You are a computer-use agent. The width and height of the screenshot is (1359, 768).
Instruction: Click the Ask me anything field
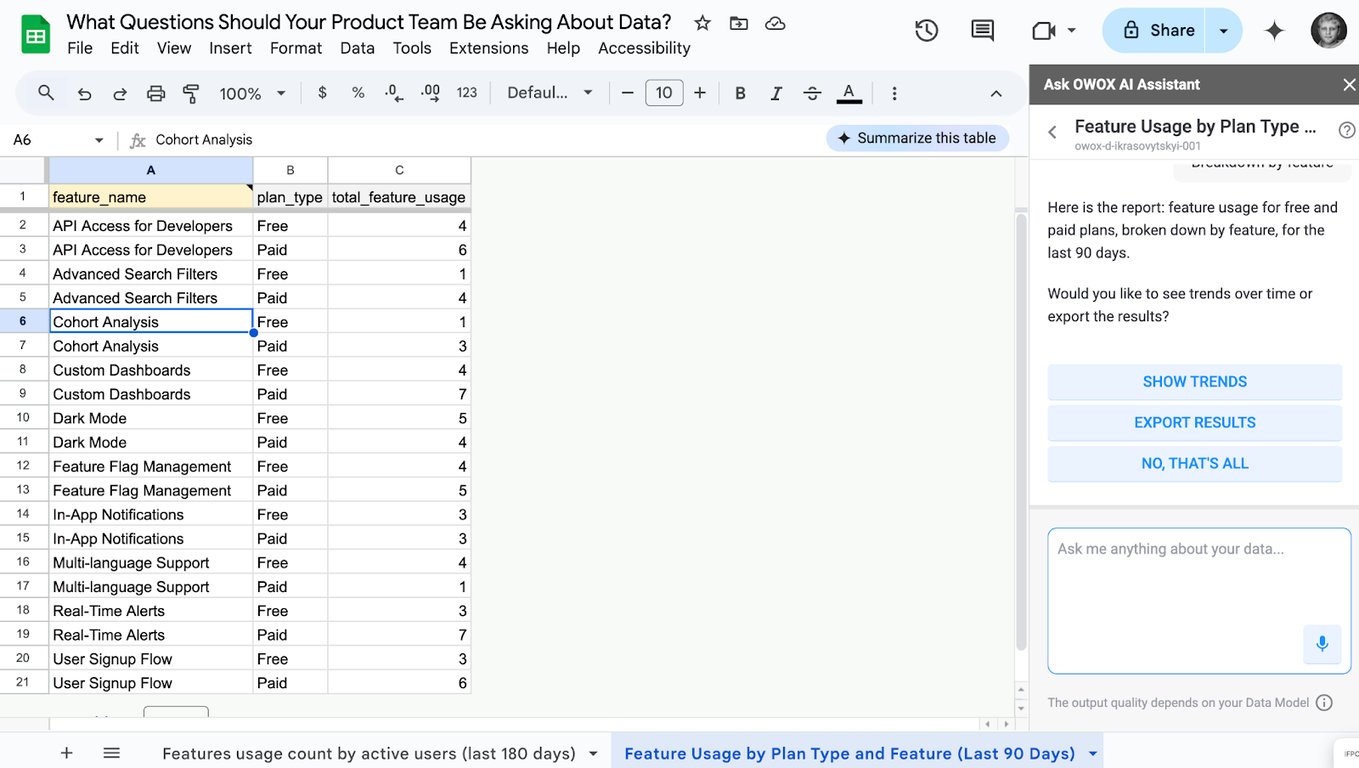[x=1199, y=601]
